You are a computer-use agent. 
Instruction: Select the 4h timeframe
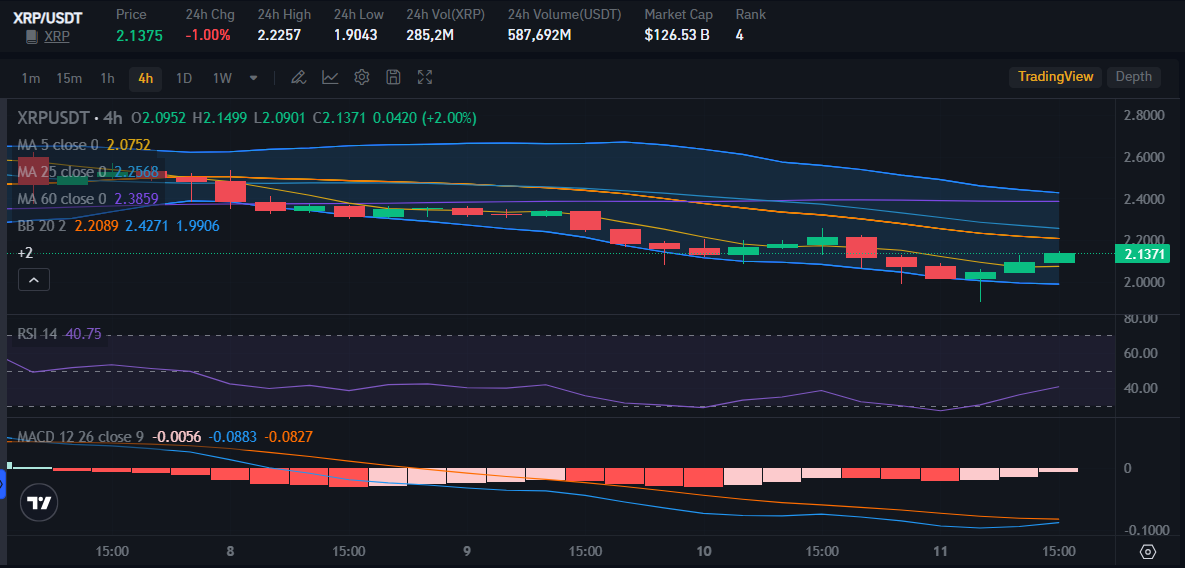point(145,78)
